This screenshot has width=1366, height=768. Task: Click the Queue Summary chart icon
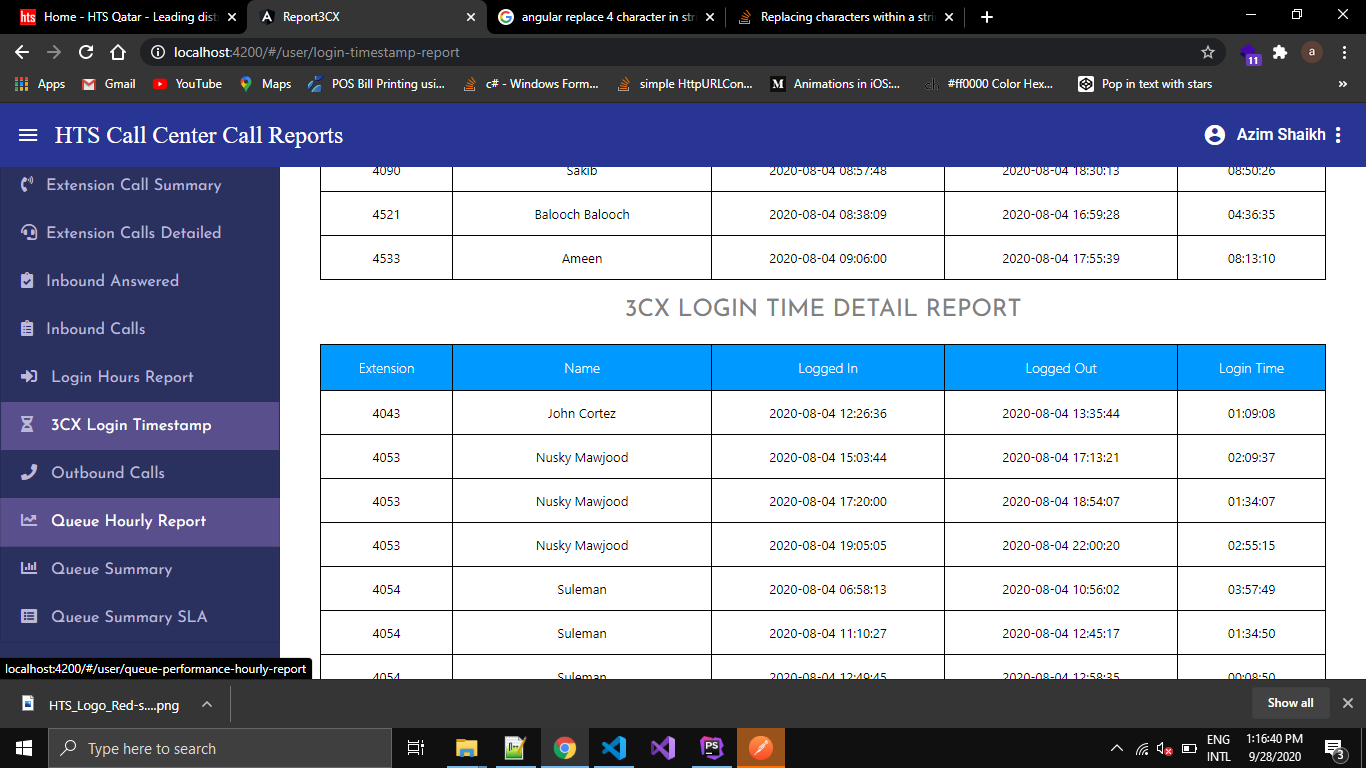[29, 569]
